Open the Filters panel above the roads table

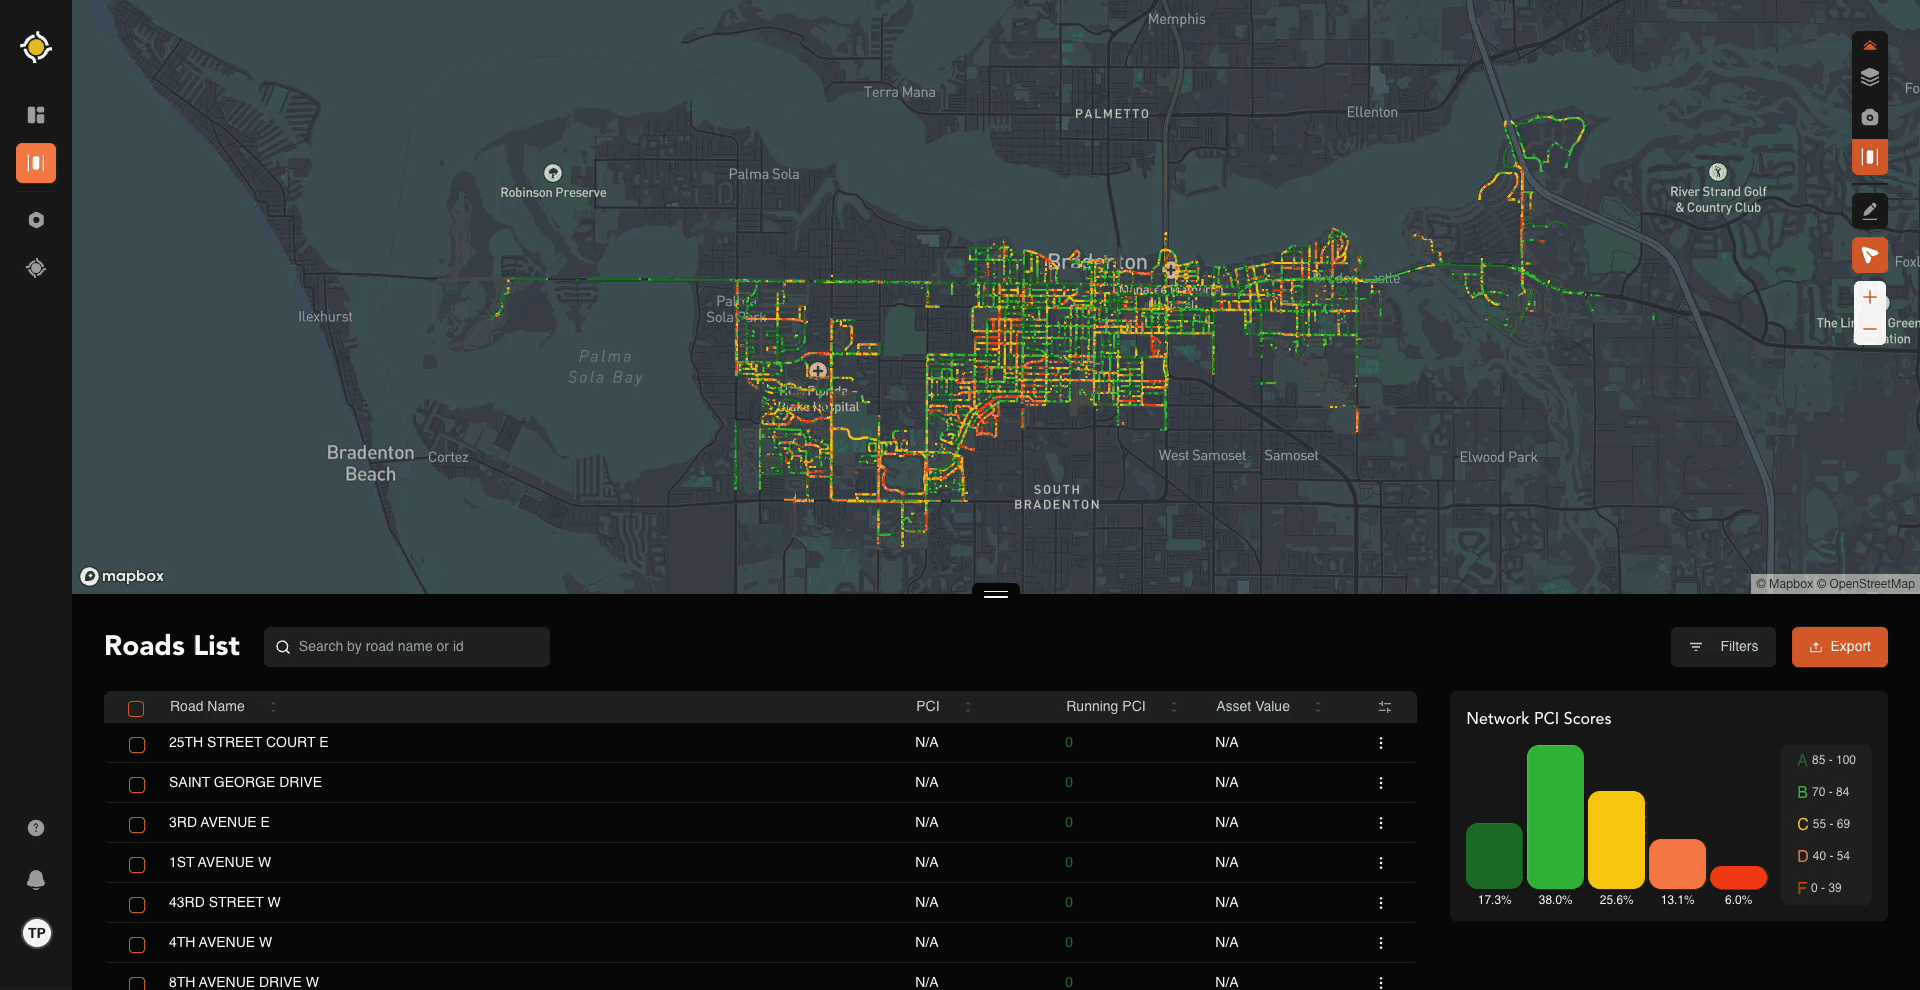coord(1723,646)
